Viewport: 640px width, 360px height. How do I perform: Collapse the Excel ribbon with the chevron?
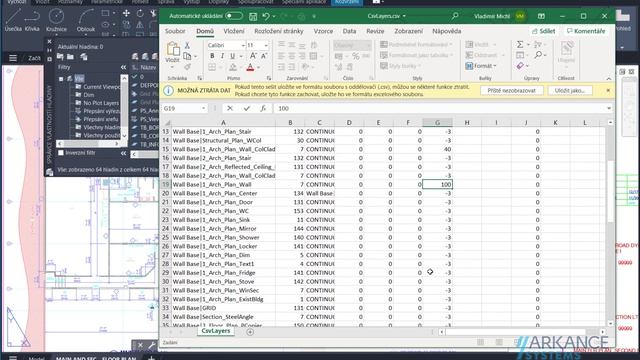pyautogui.click(x=609, y=78)
